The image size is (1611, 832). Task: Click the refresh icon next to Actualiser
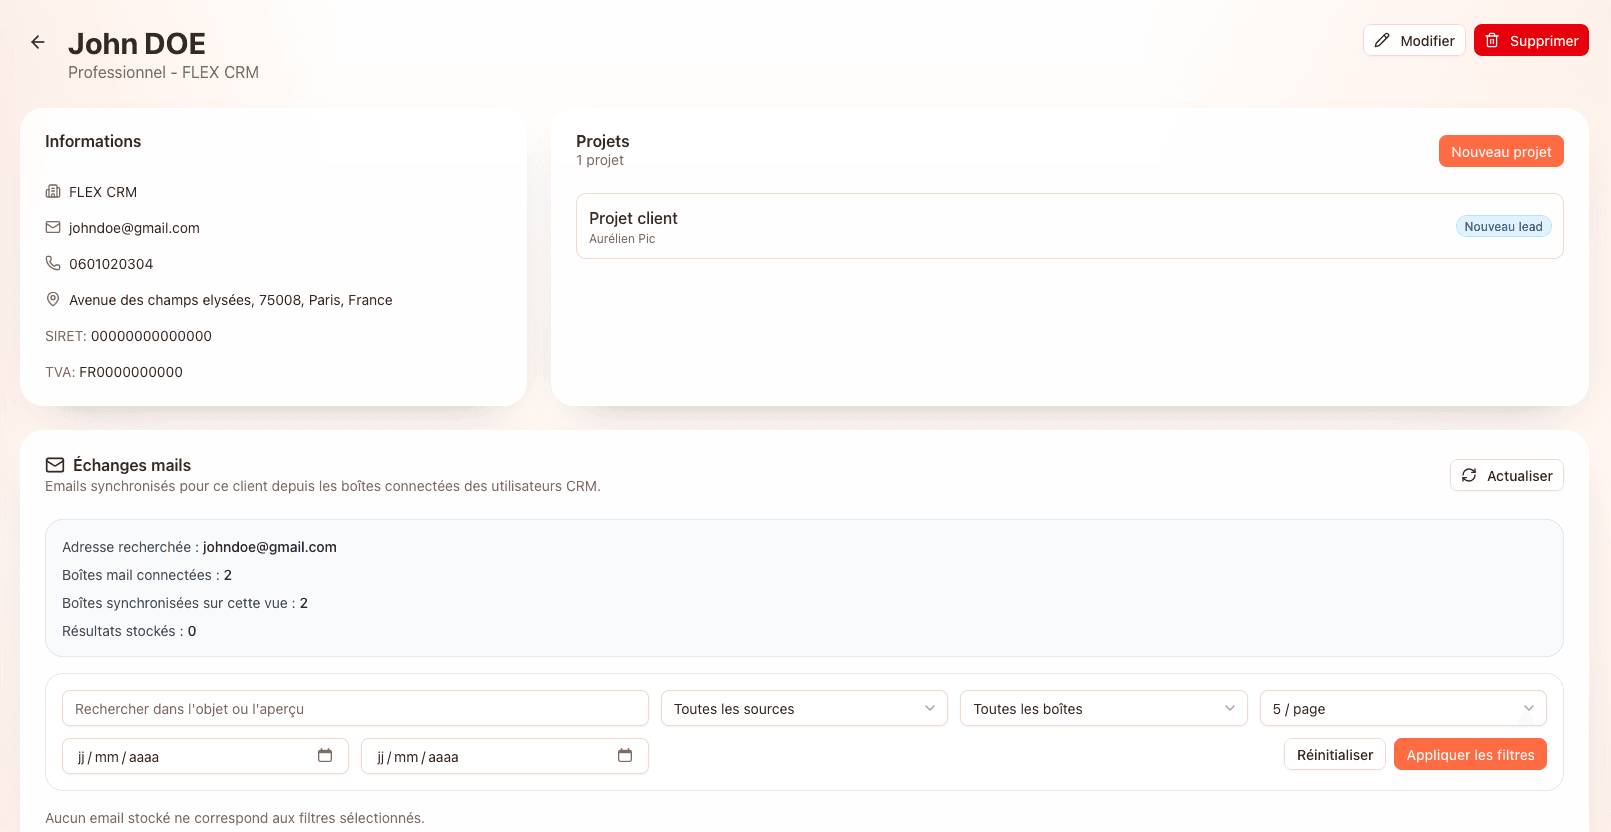(x=1469, y=475)
